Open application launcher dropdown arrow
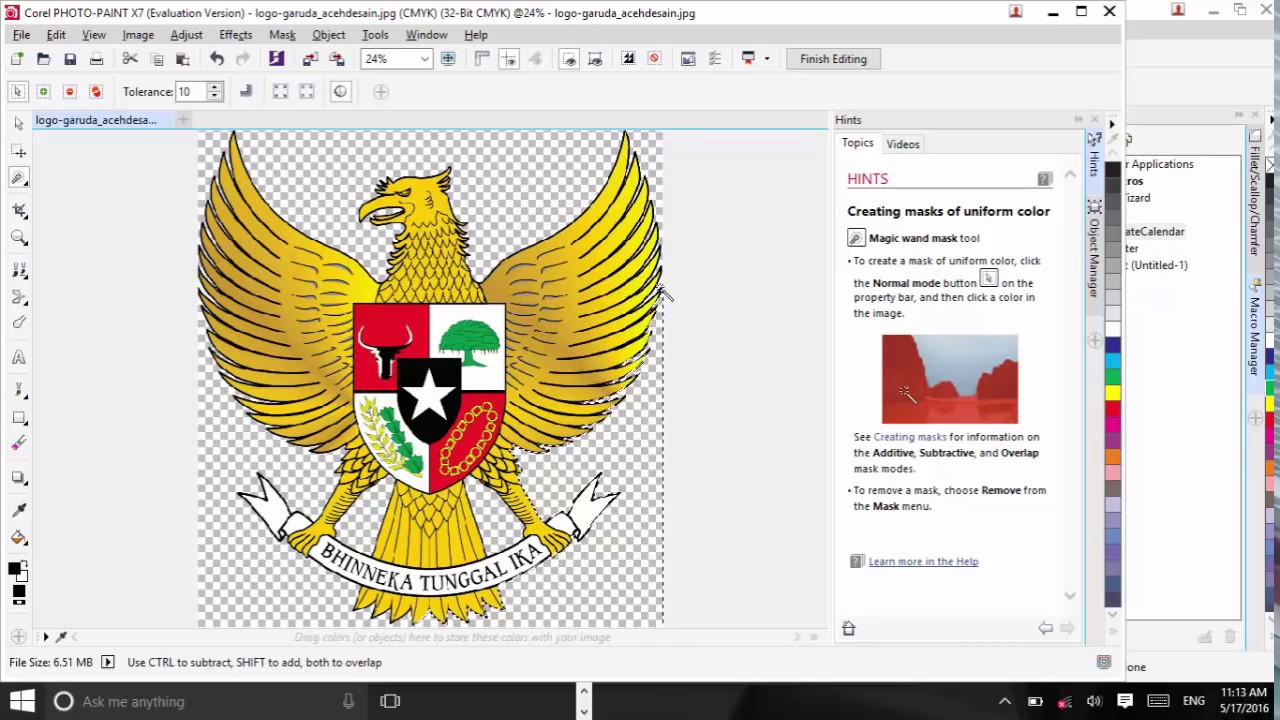 tap(767, 59)
